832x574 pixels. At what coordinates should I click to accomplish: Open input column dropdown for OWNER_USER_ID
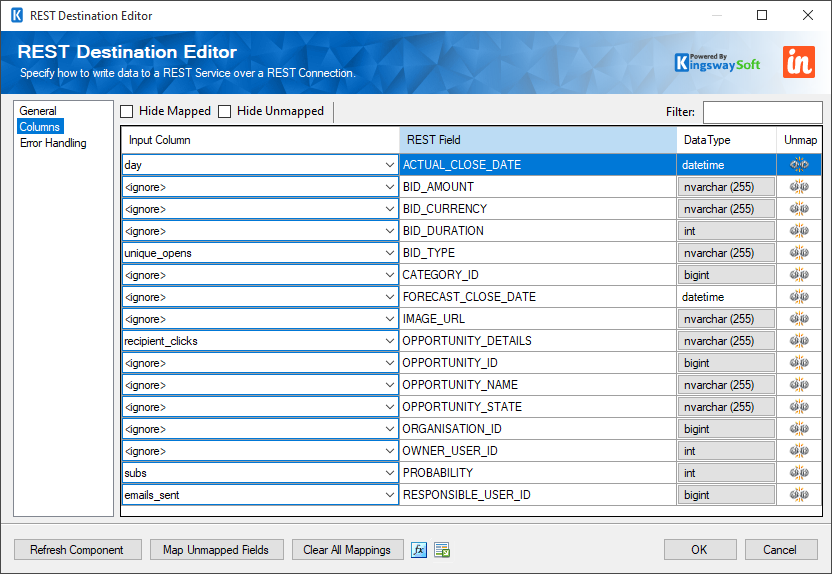coord(389,451)
